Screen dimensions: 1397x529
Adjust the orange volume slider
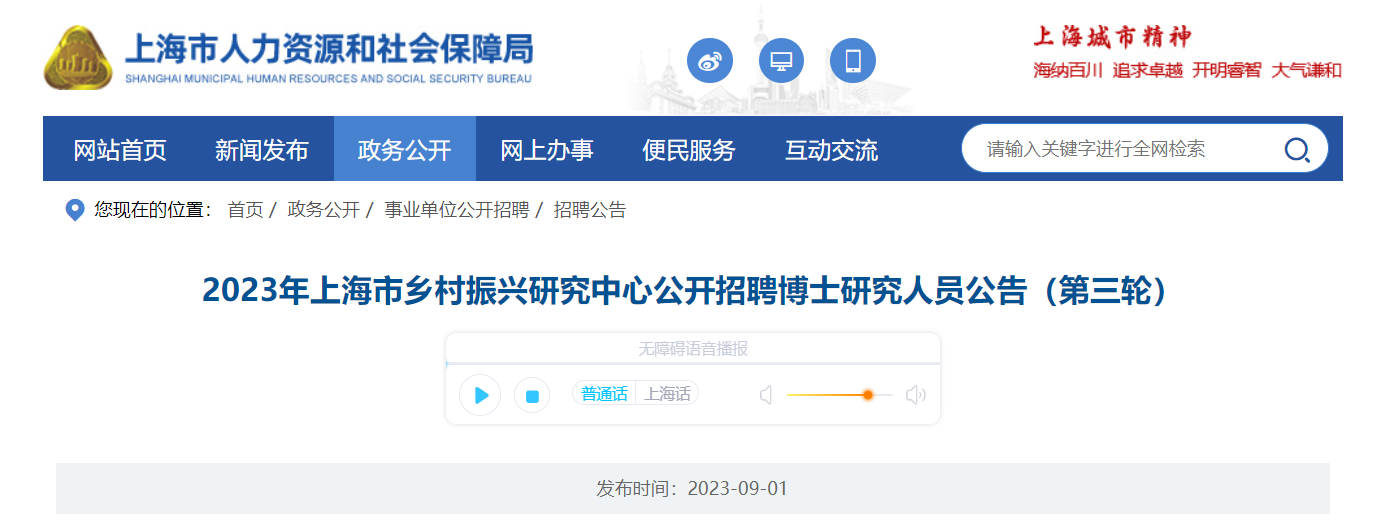839,395
